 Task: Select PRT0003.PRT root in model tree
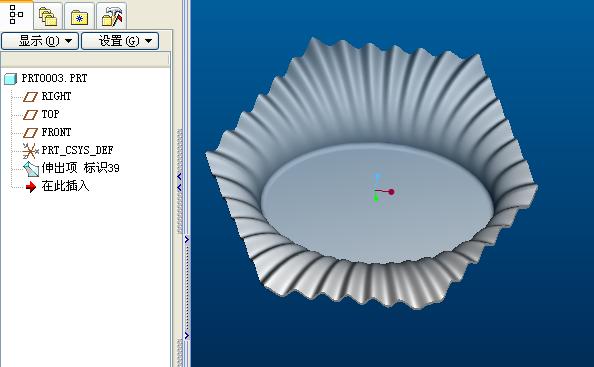pyautogui.click(x=54, y=78)
